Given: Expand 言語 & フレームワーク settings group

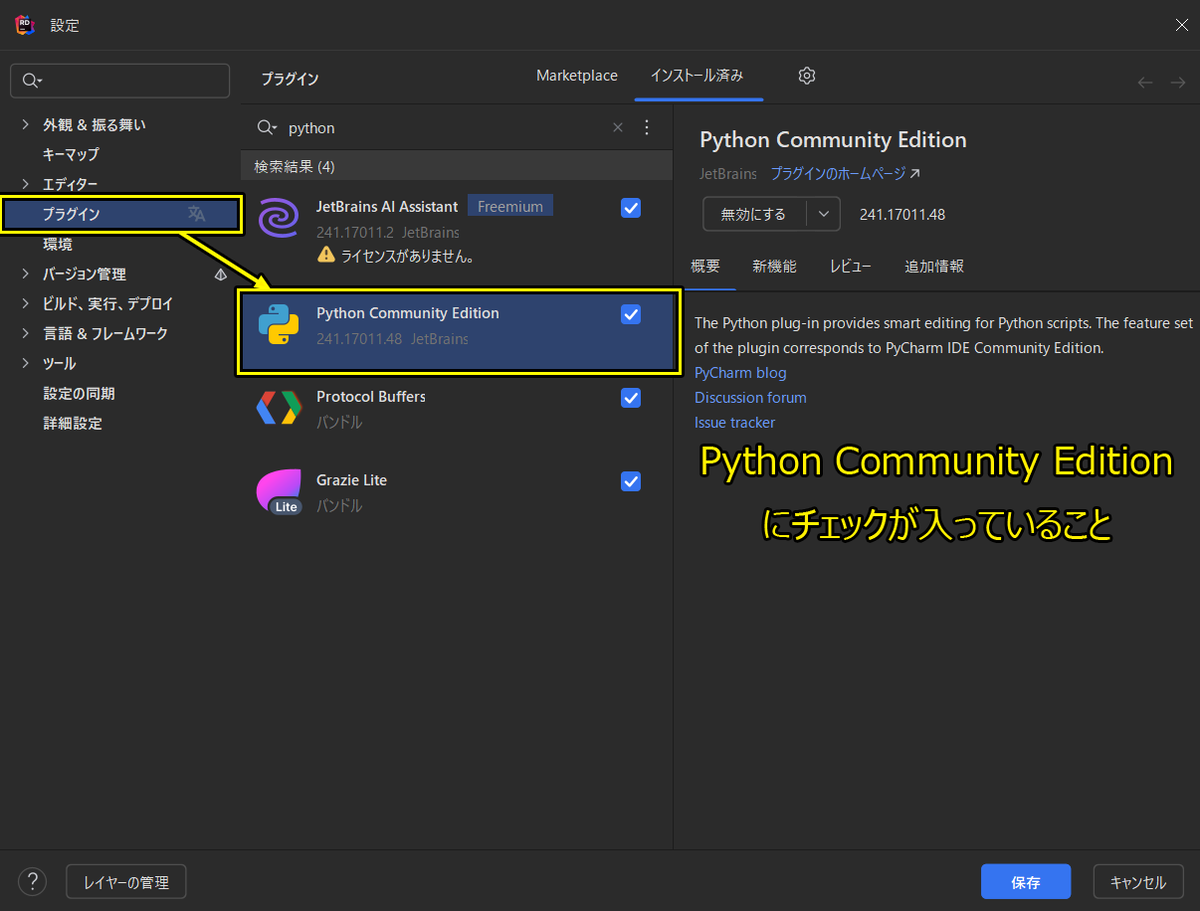Looking at the screenshot, I should 26,334.
